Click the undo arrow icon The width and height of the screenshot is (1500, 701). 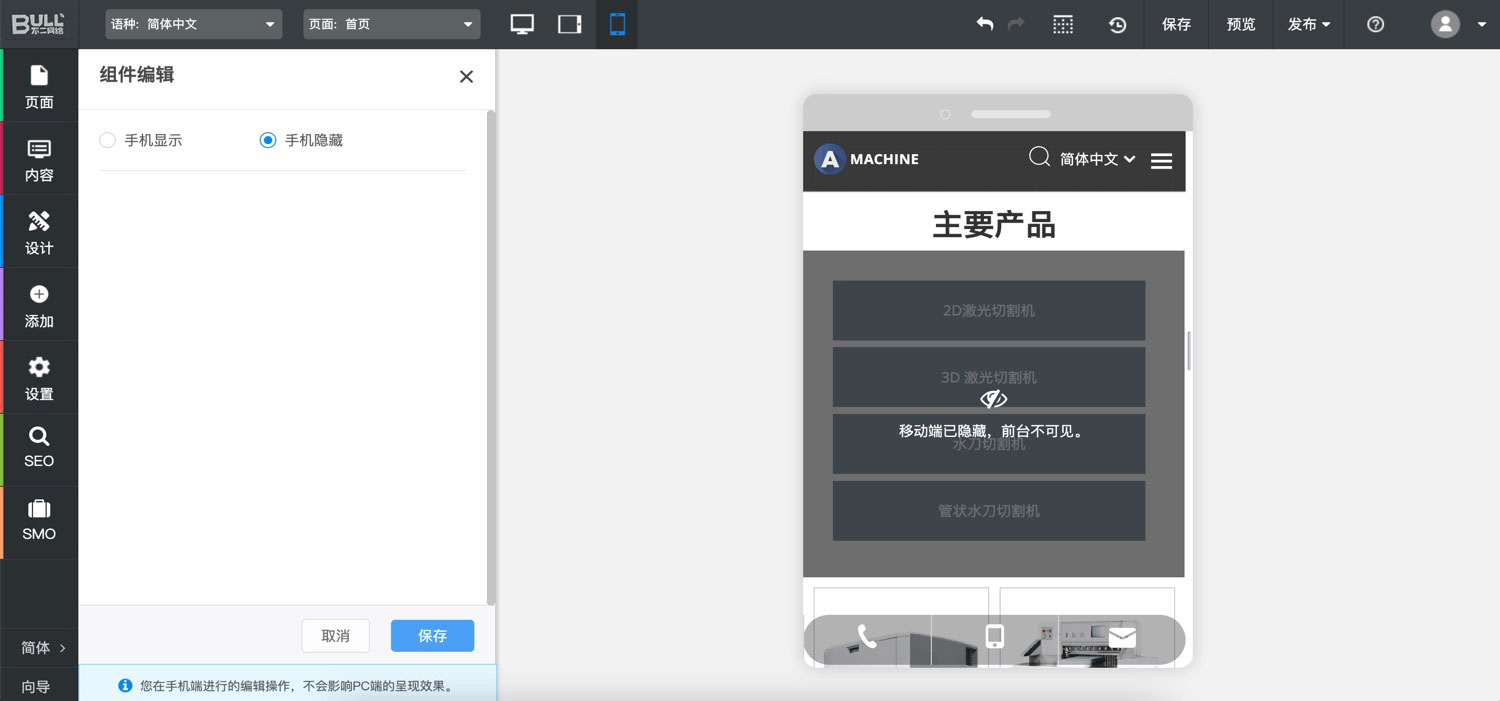tap(985, 24)
